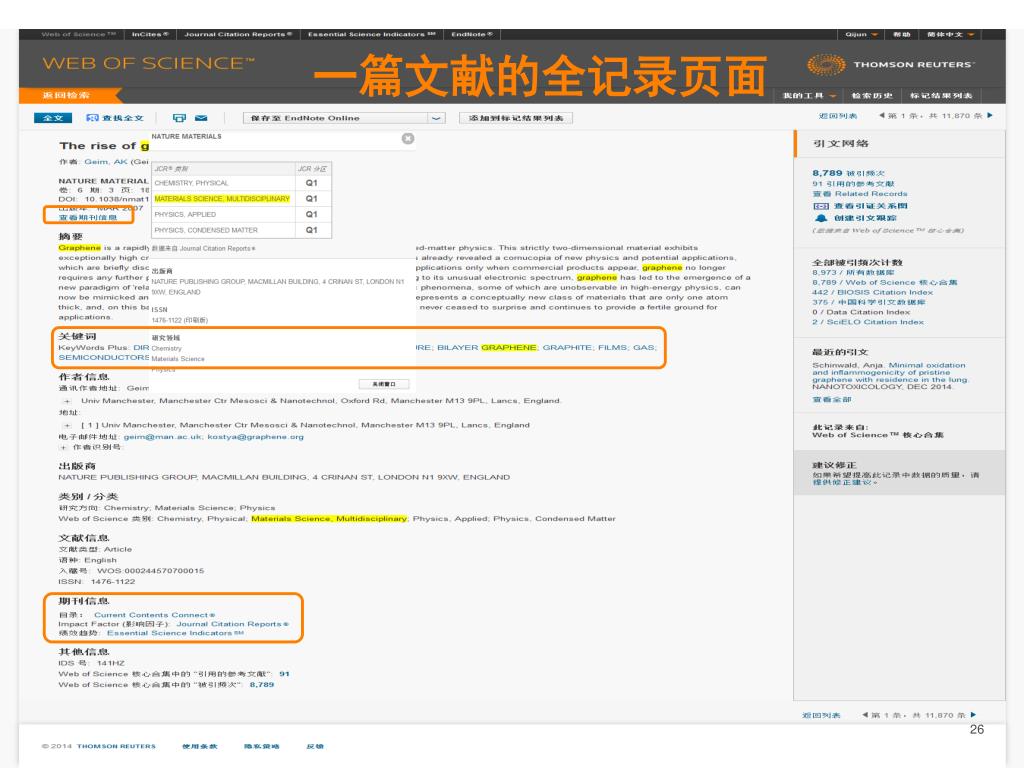Open the Essential Science Indicators tab
The width and height of the screenshot is (1024, 768).
click(x=371, y=35)
